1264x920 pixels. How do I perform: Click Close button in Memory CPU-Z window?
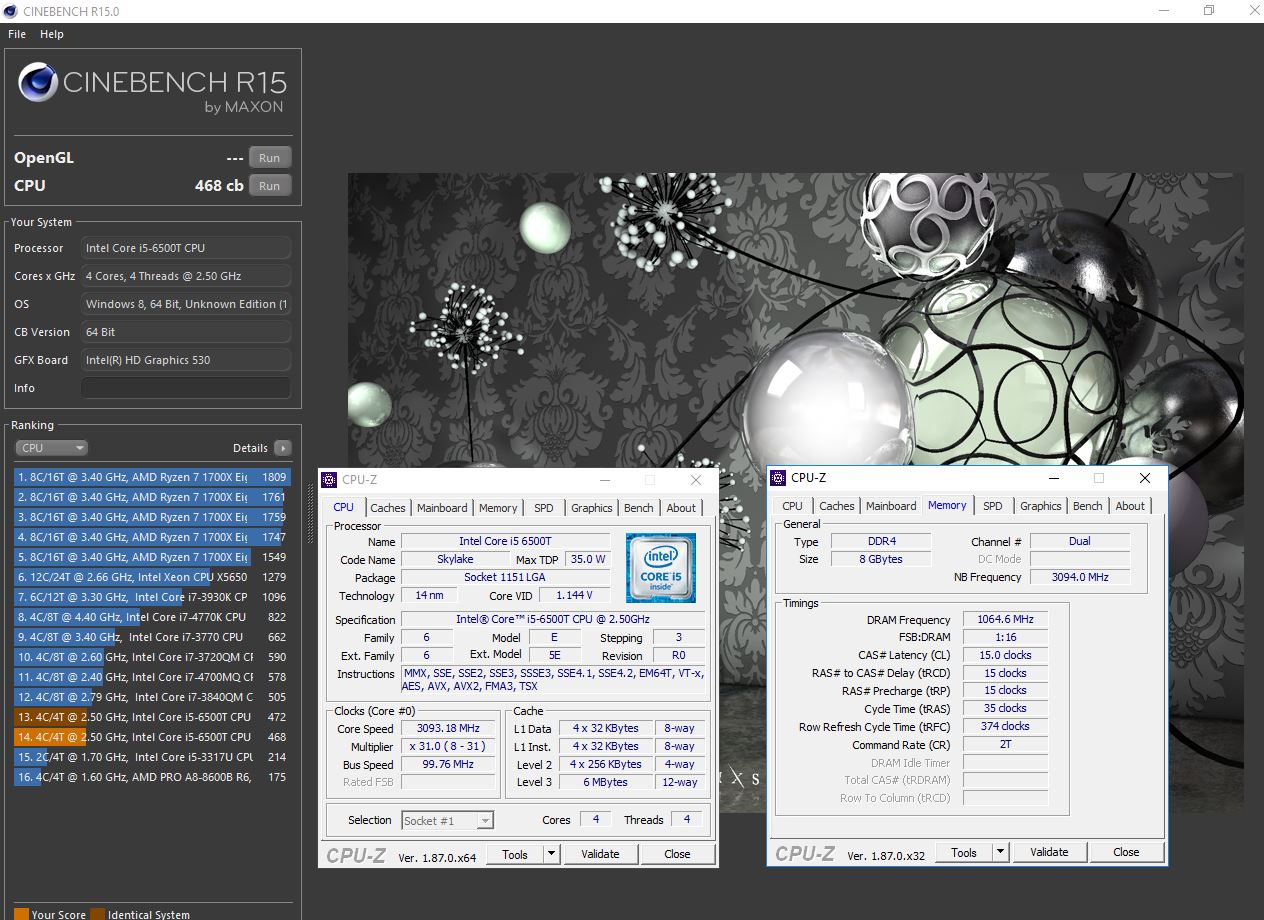pyautogui.click(x=1126, y=852)
